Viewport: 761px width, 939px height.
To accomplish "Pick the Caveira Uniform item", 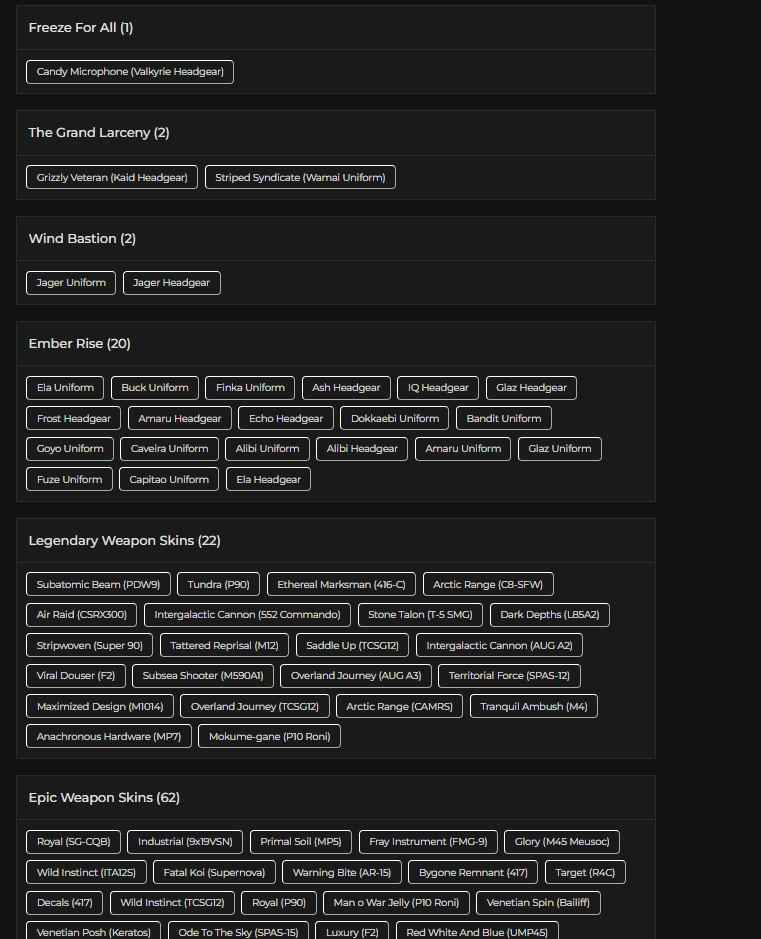I will coord(169,449).
